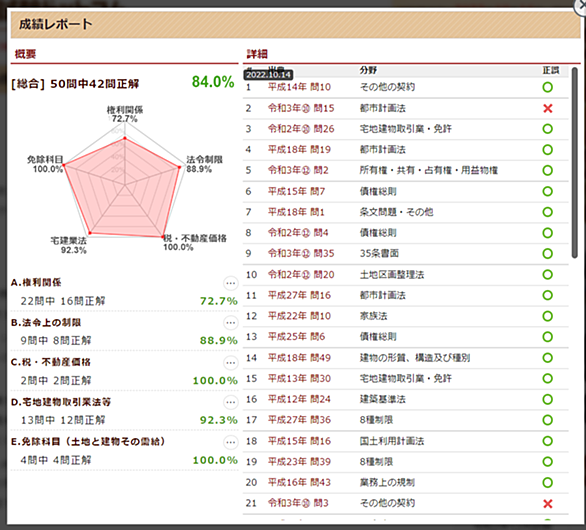Open question 令和3年⑫ 問2
Screen dimensions: 586x530
coord(298,170)
